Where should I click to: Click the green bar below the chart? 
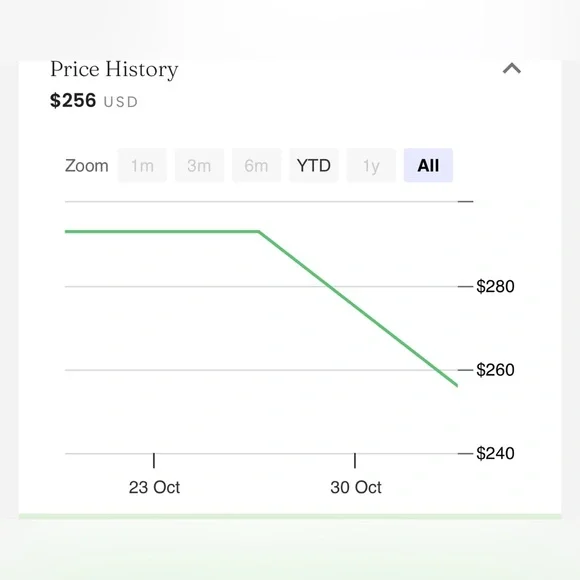point(290,516)
